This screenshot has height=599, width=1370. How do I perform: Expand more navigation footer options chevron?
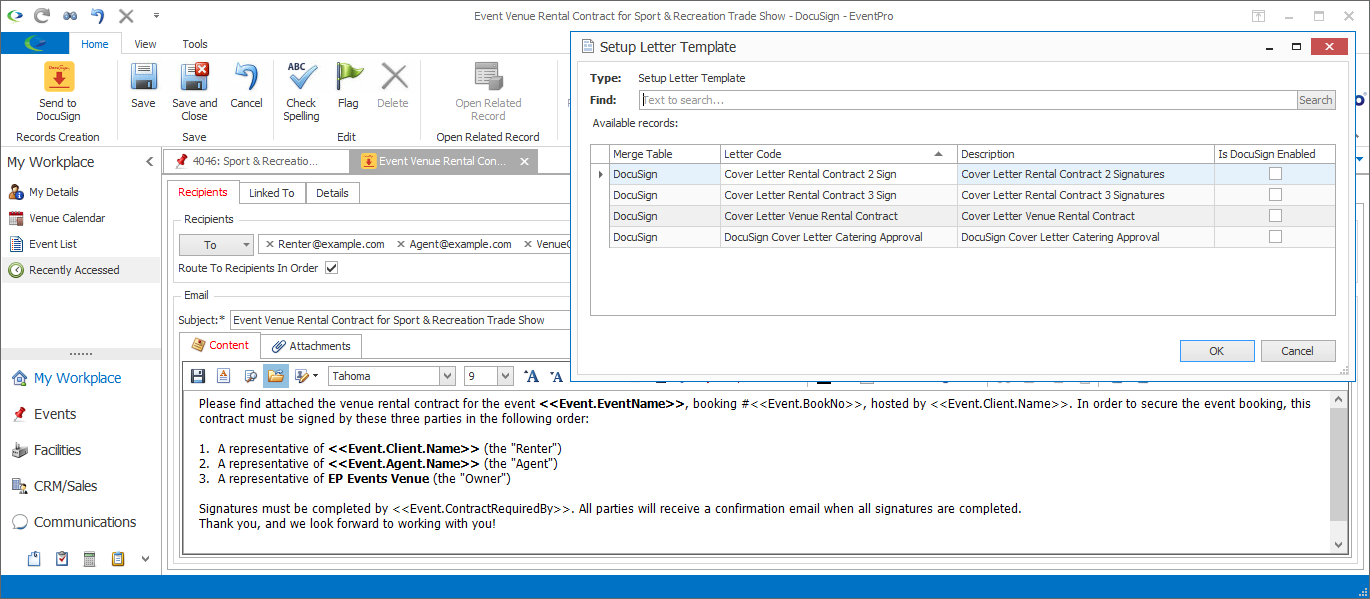point(145,559)
